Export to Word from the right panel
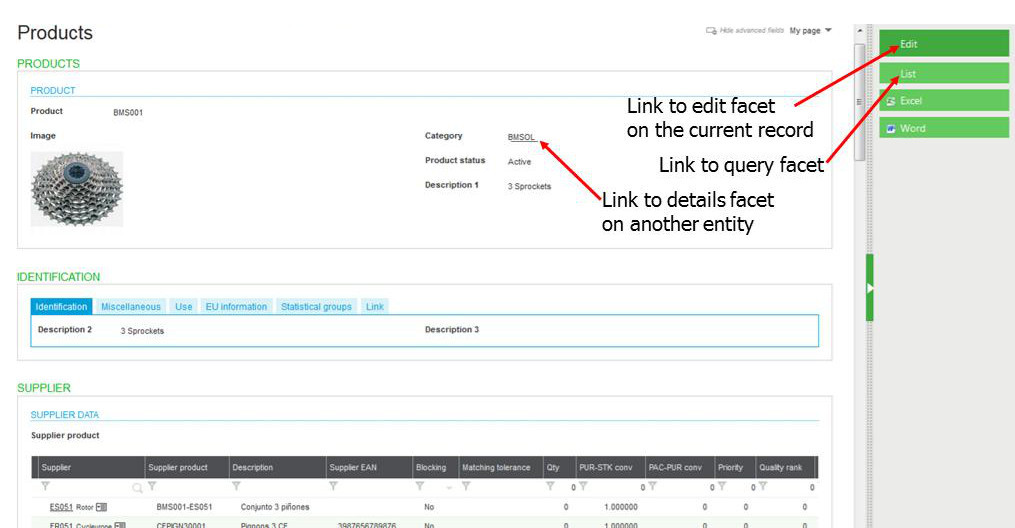Image resolution: width=1015 pixels, height=528 pixels. pos(943,128)
